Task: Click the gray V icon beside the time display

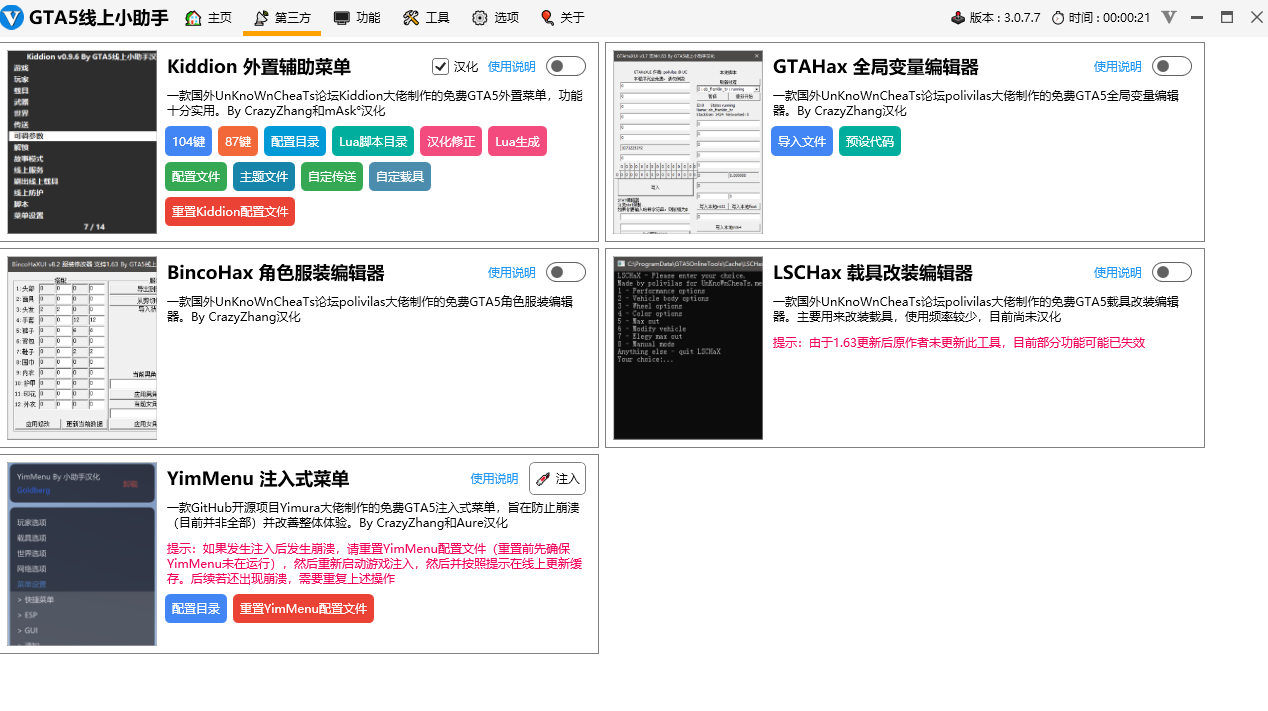Action: [1168, 16]
